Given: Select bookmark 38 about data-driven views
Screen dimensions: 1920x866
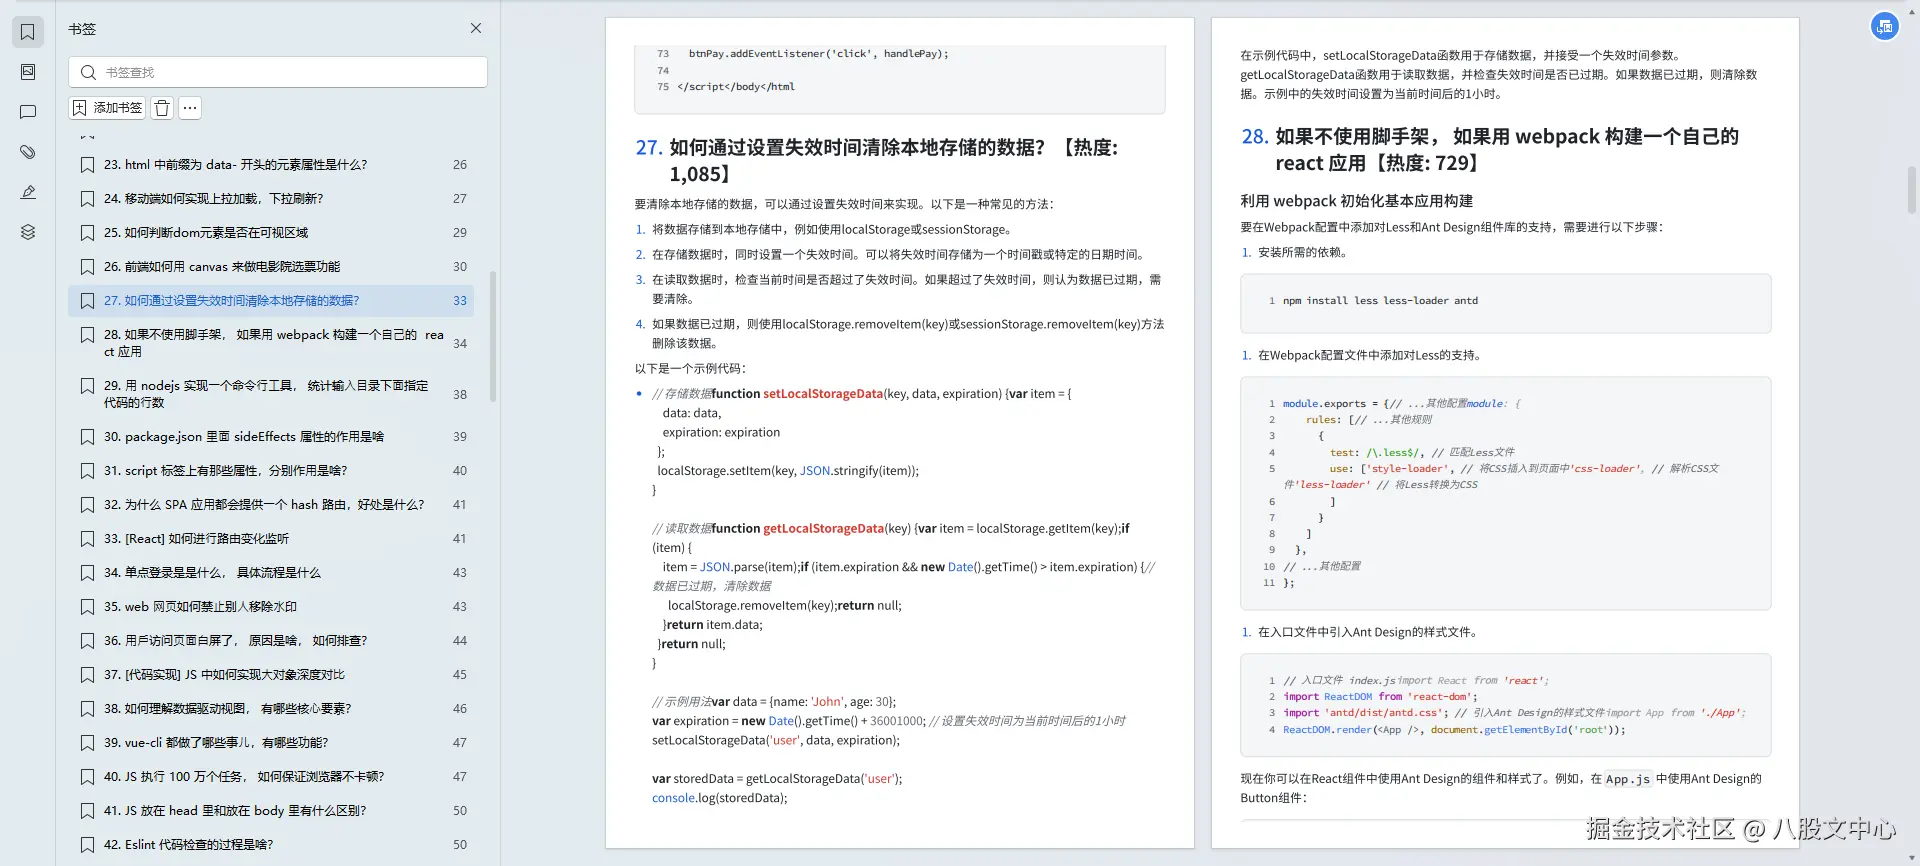Looking at the screenshot, I should point(271,709).
